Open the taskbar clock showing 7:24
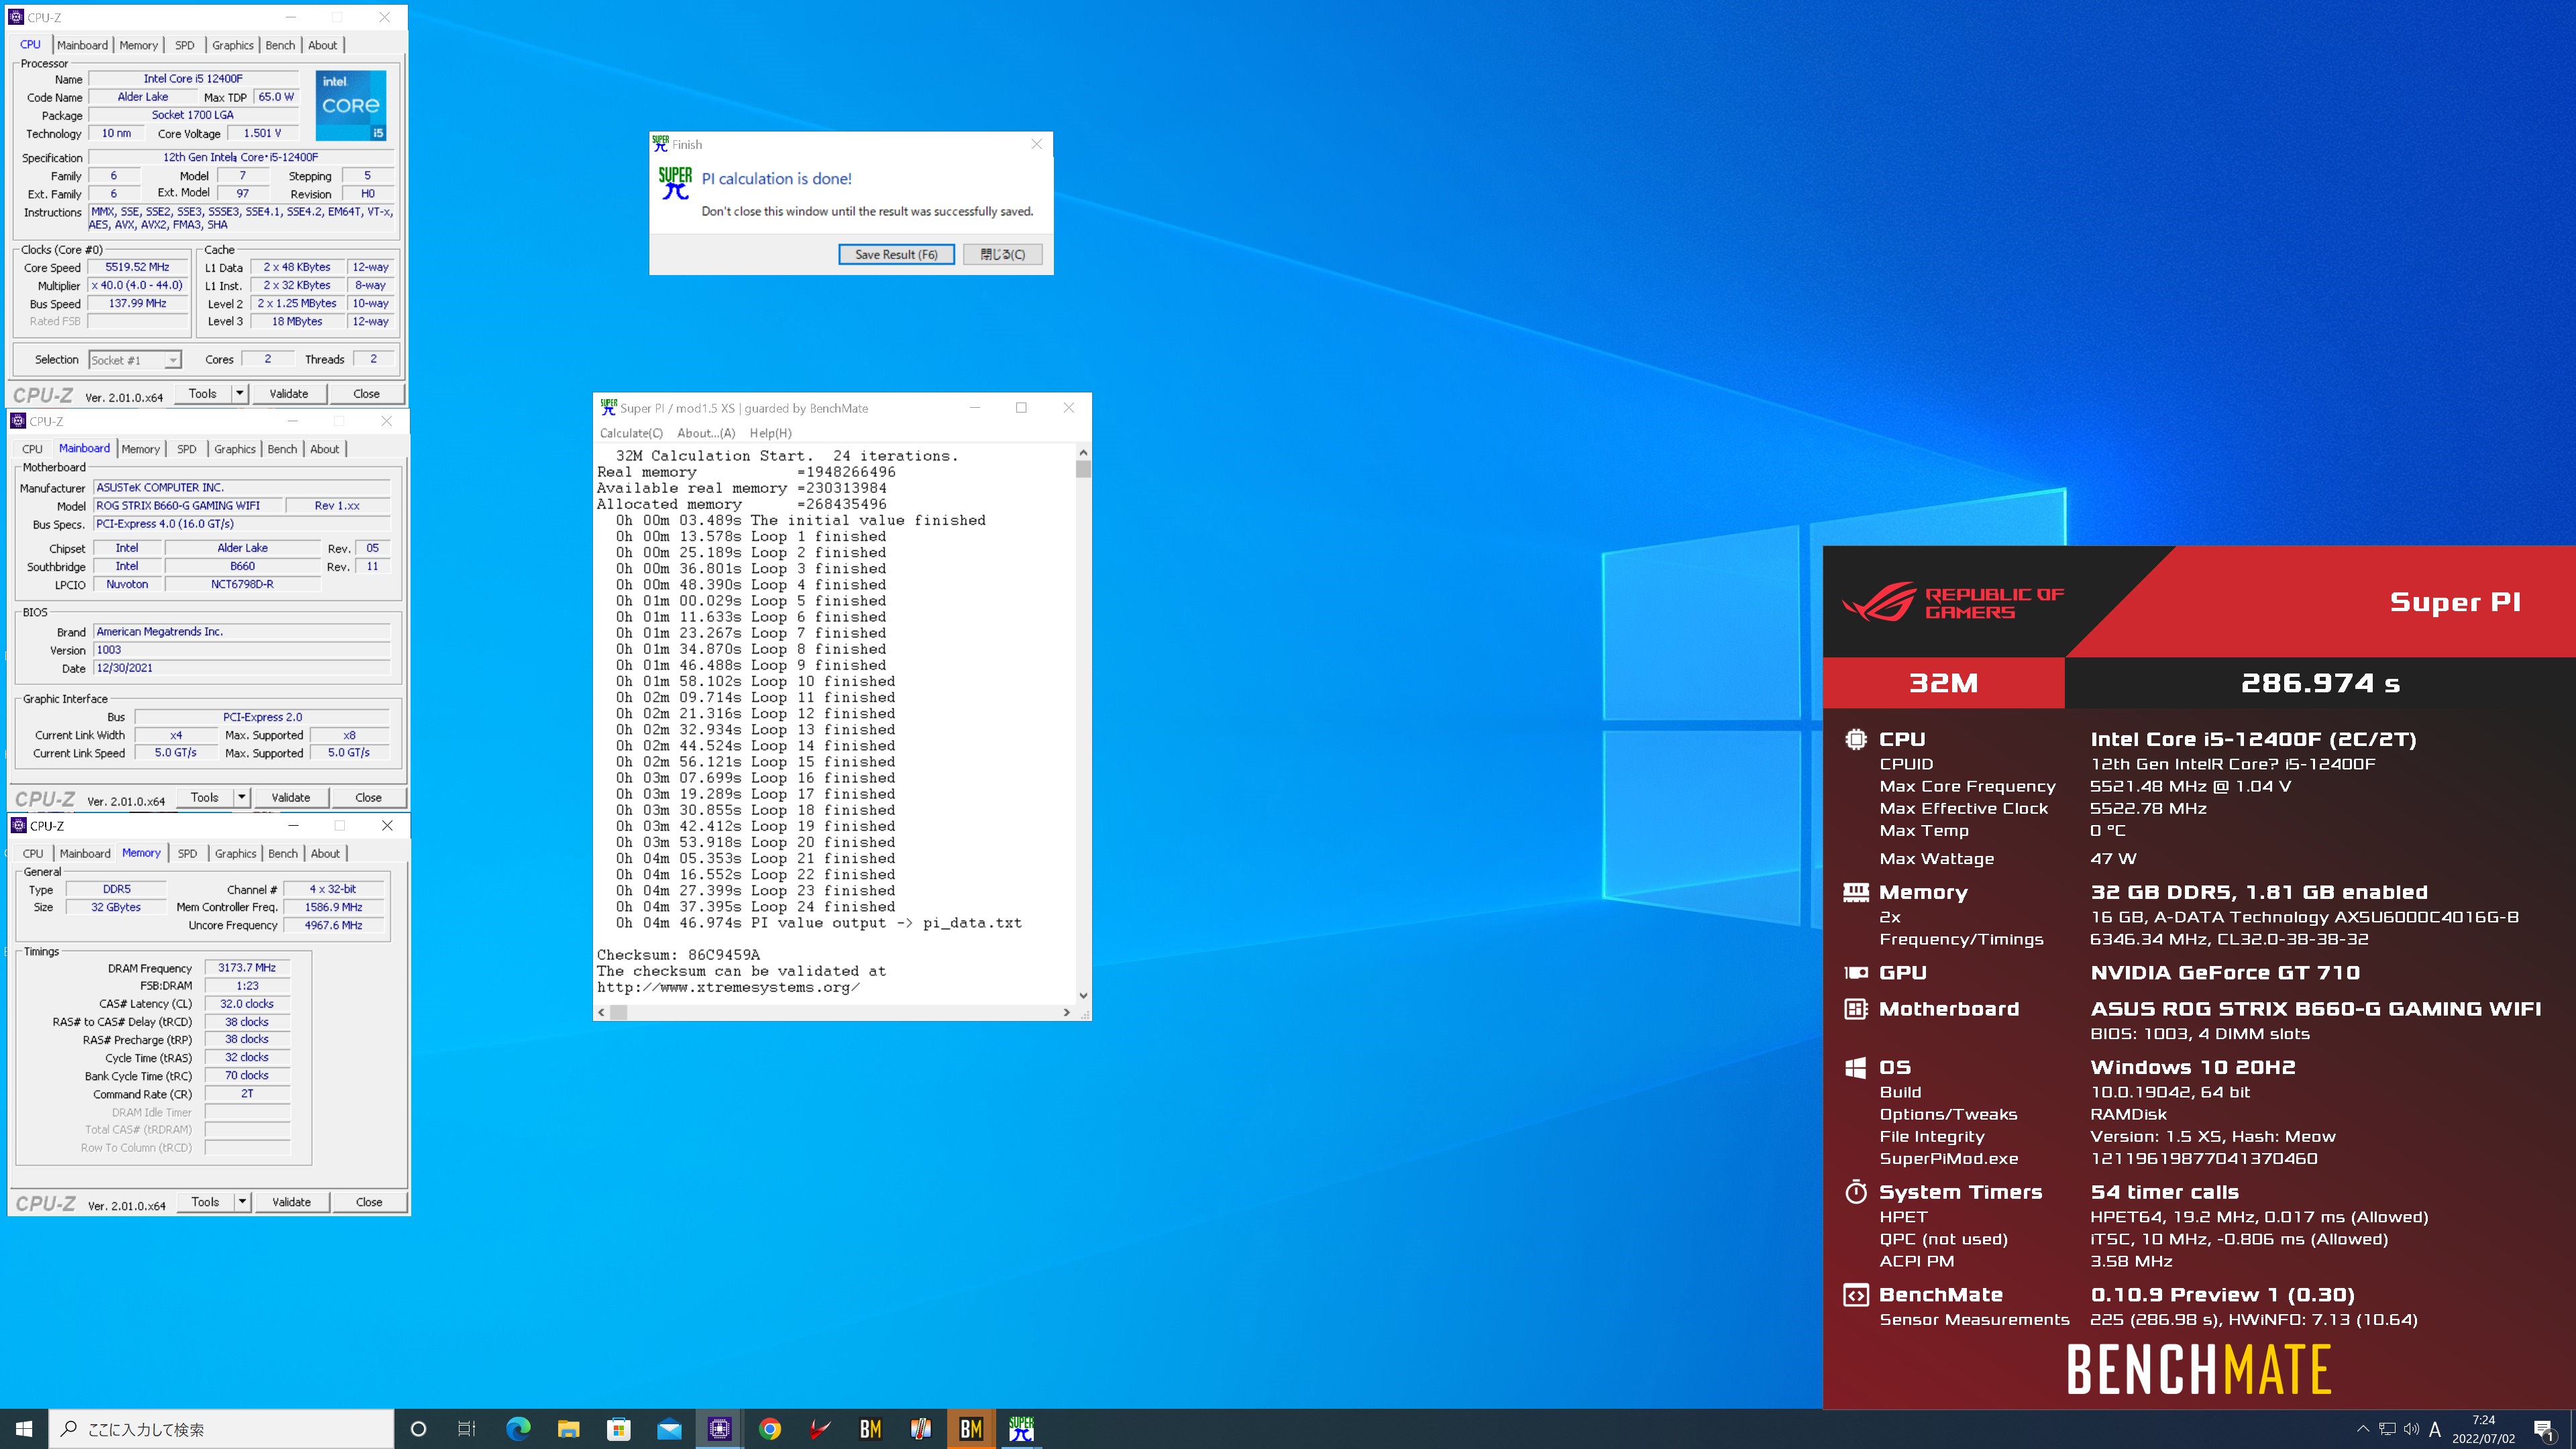The image size is (2576, 1449). pyautogui.click(x=2483, y=1429)
